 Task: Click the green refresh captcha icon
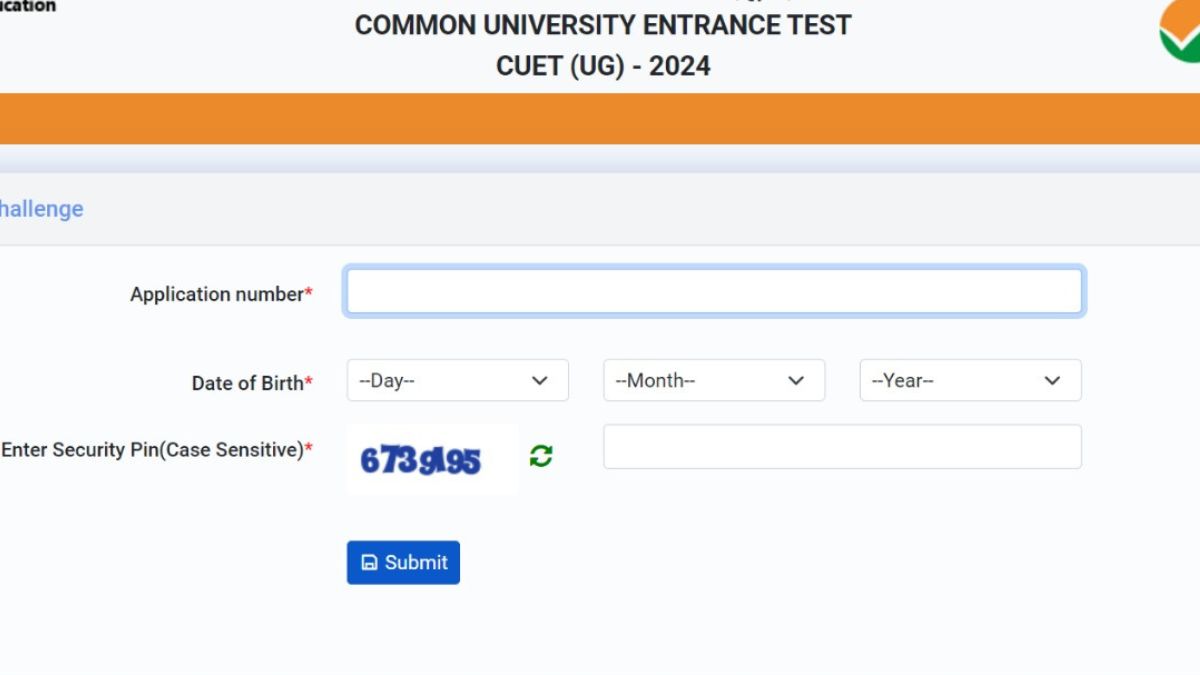pos(541,456)
